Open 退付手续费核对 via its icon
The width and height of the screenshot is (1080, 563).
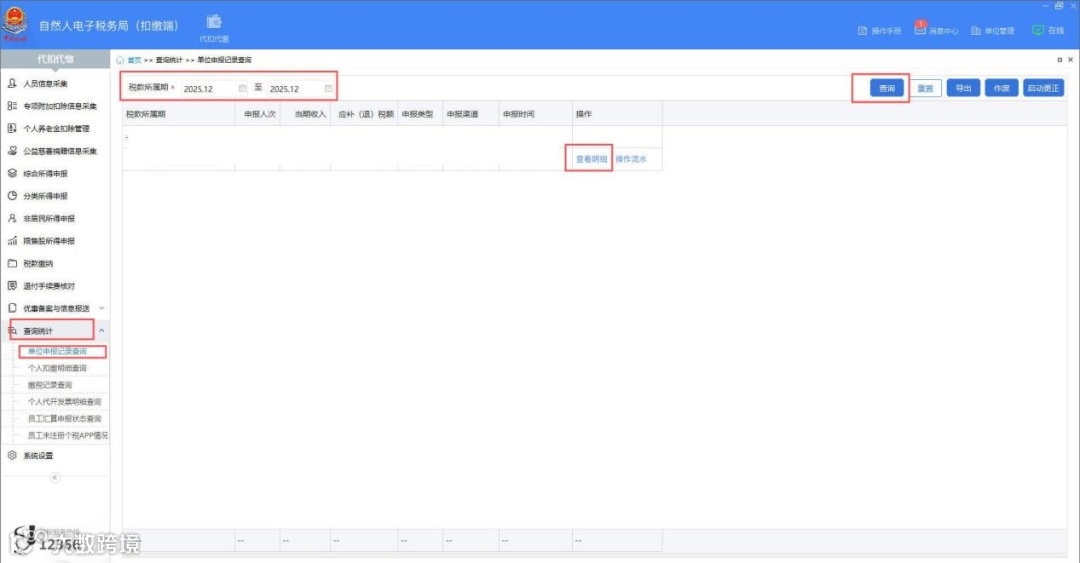(x=12, y=285)
